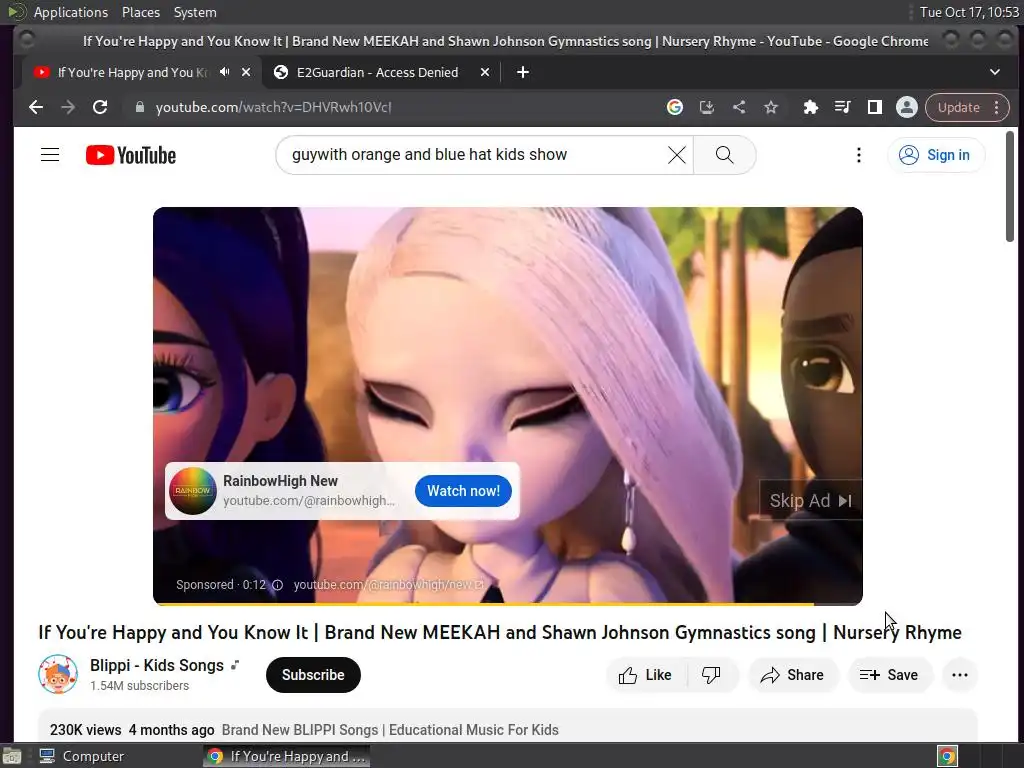Expand the video description box

(x=507, y=726)
